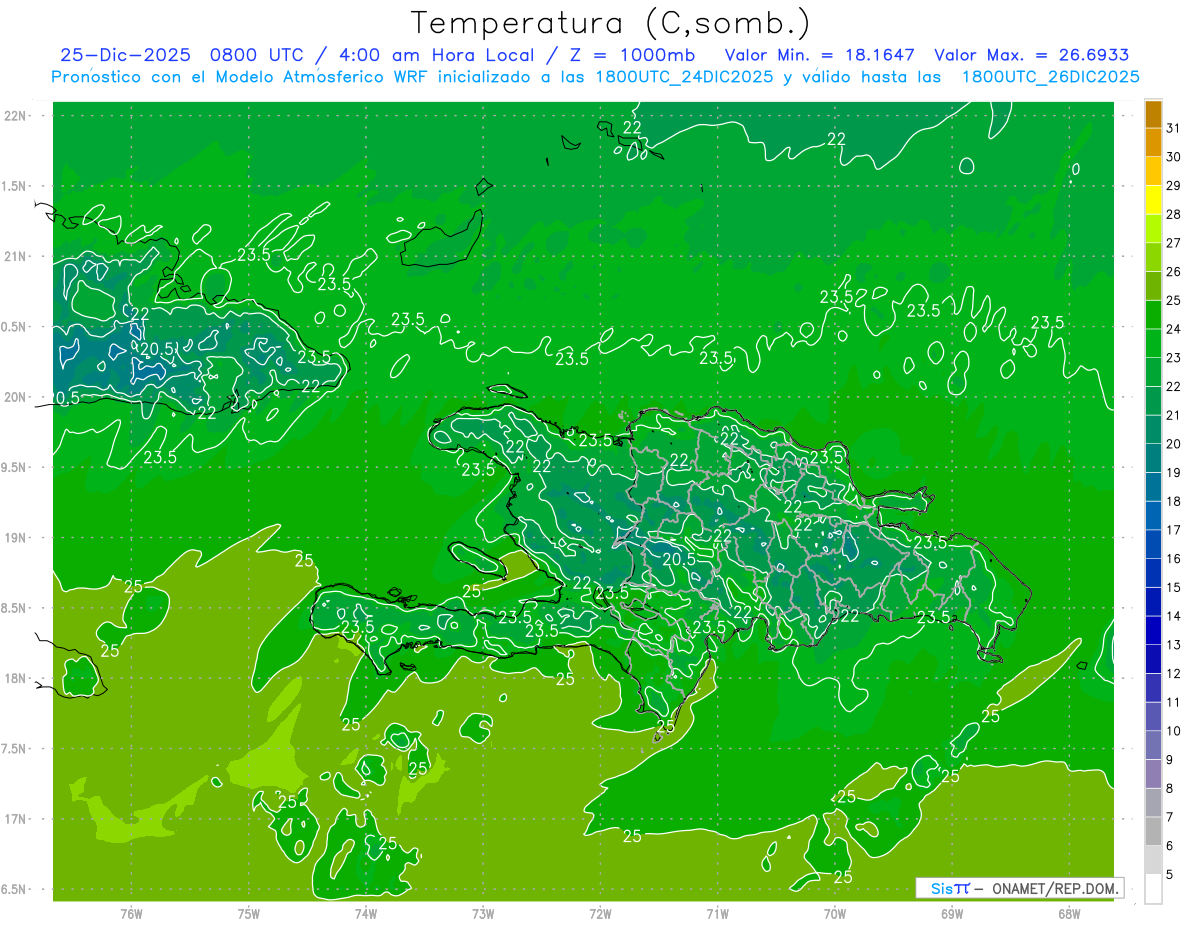Pick the yellow color scale segment between 28 and 29
1200x927 pixels.
click(x=1154, y=200)
